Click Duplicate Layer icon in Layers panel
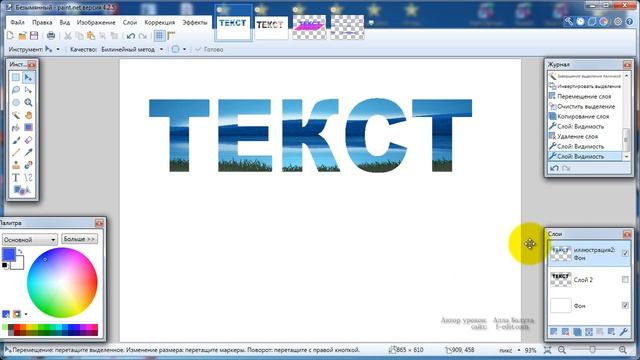Screen dimensions: 640x360 (x=577, y=332)
